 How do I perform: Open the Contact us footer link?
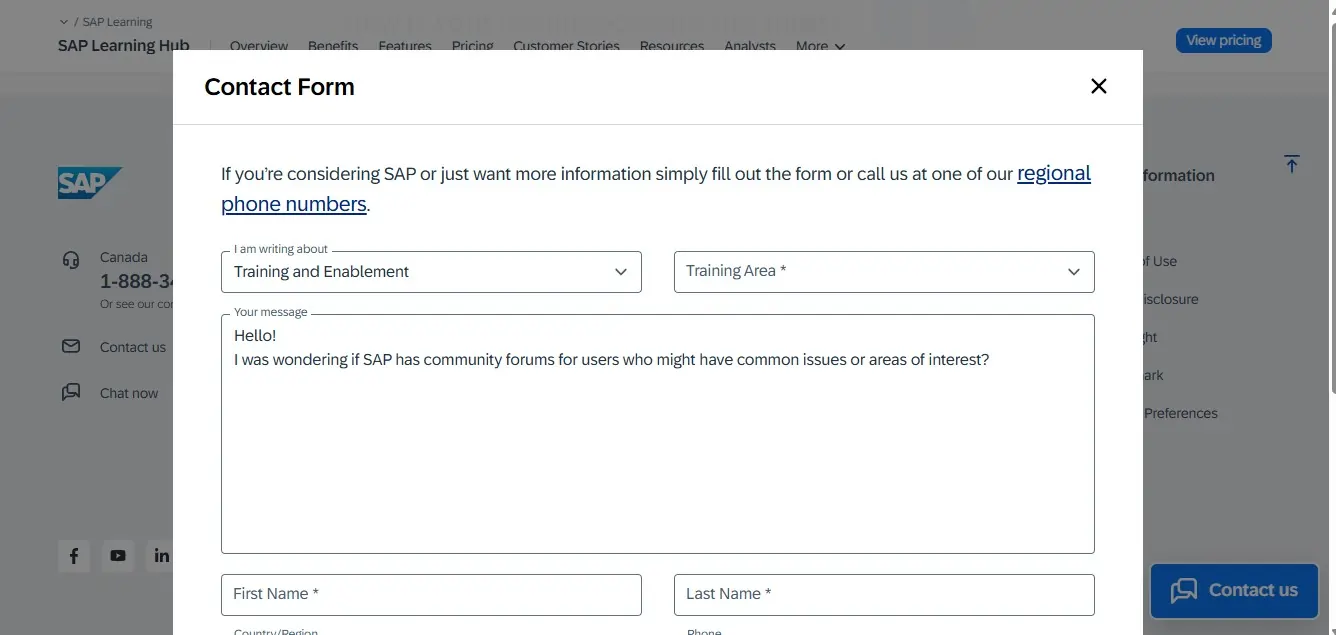133,347
